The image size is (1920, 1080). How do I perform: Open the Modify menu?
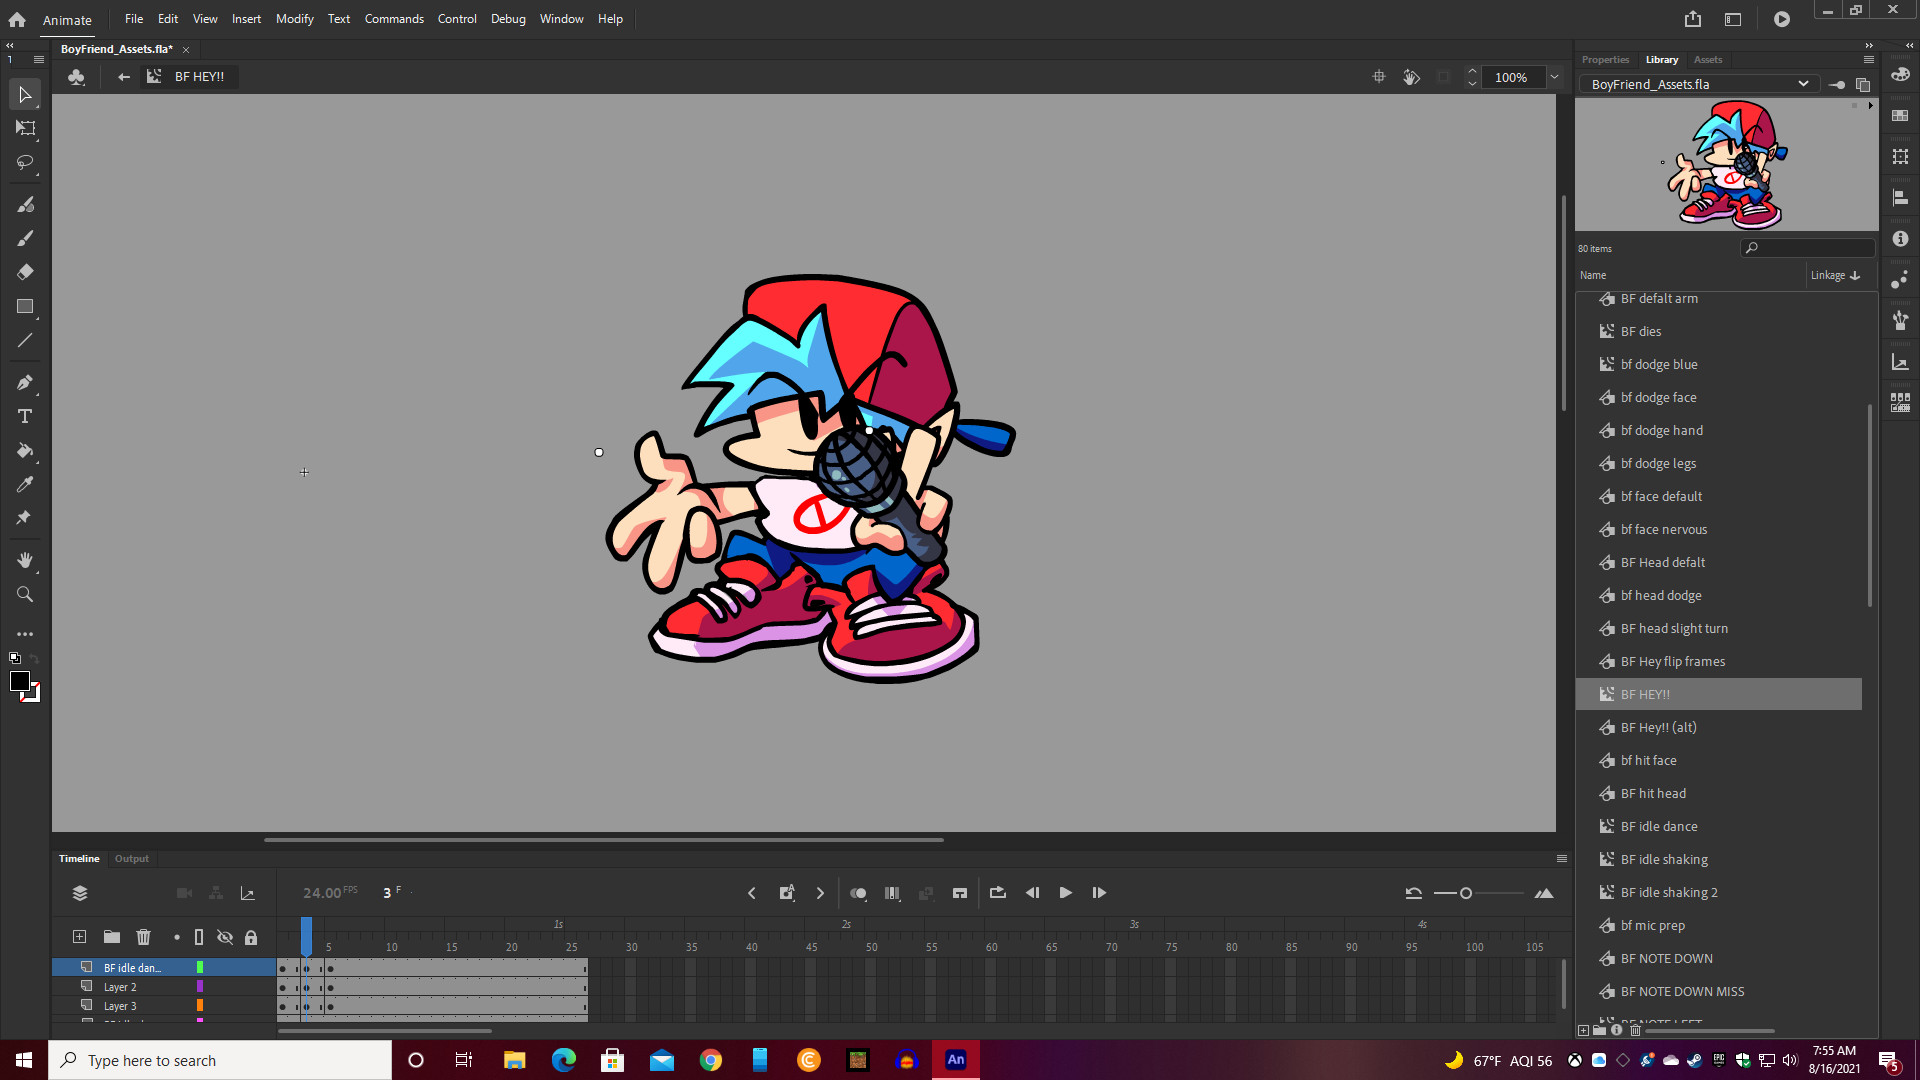294,19
